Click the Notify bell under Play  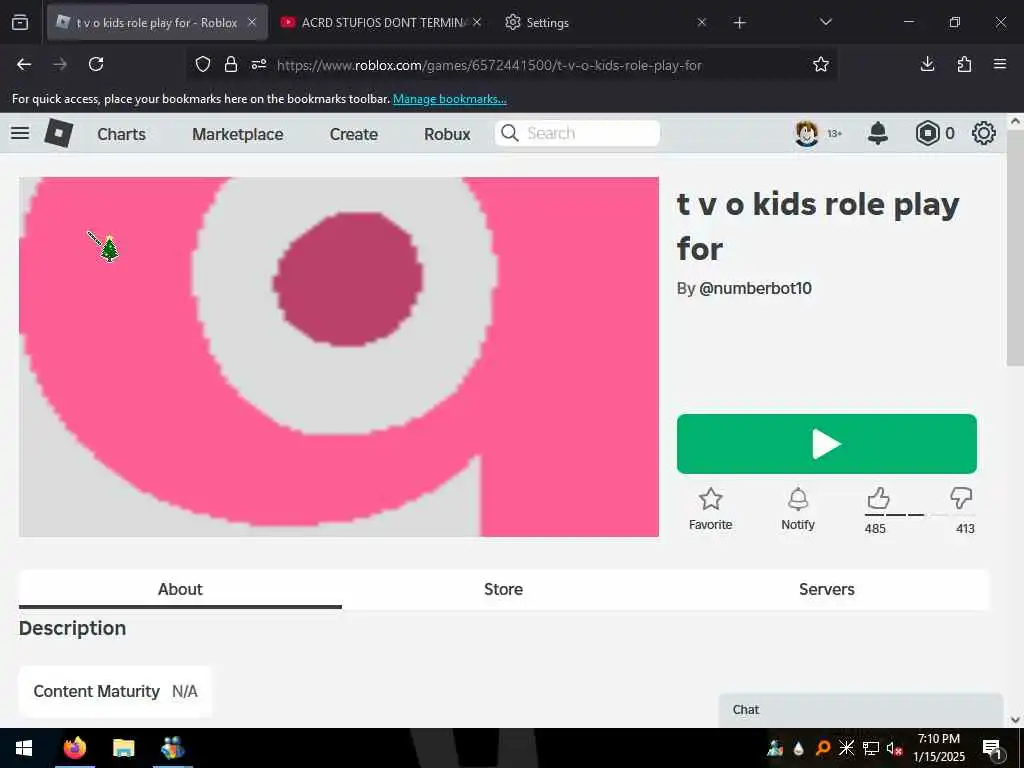[x=798, y=500]
